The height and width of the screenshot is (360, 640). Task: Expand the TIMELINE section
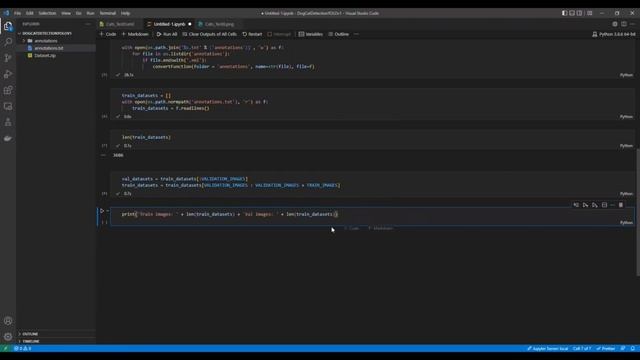tap(31, 341)
